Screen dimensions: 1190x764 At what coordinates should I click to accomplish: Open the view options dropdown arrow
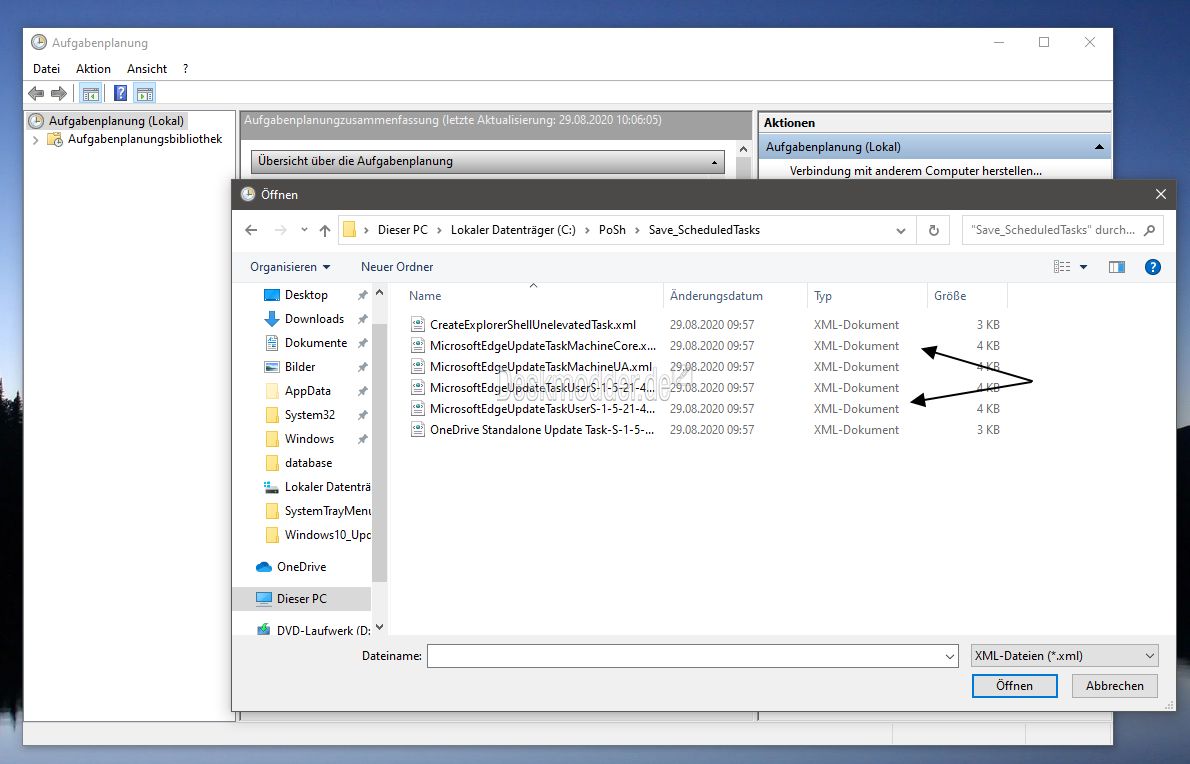pyautogui.click(x=1083, y=267)
